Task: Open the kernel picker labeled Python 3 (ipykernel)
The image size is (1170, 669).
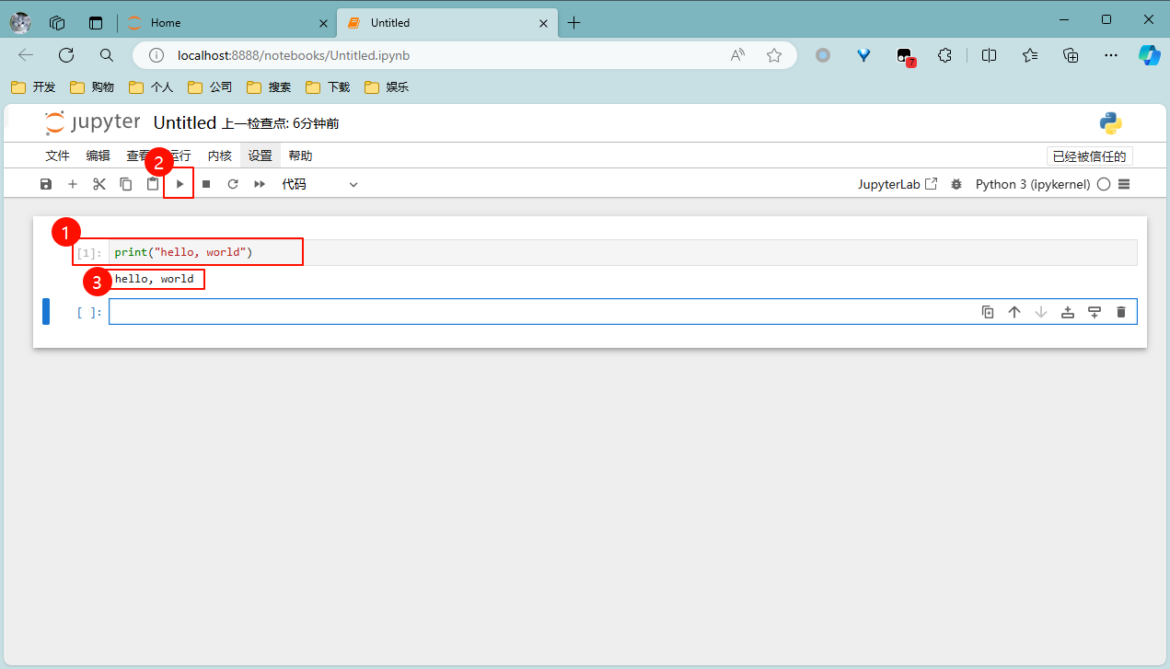Action: coord(1032,184)
